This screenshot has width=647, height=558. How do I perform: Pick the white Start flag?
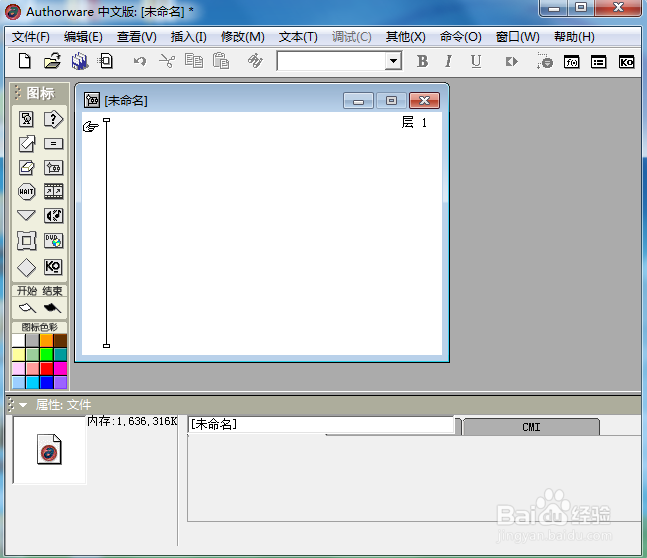click(28, 308)
